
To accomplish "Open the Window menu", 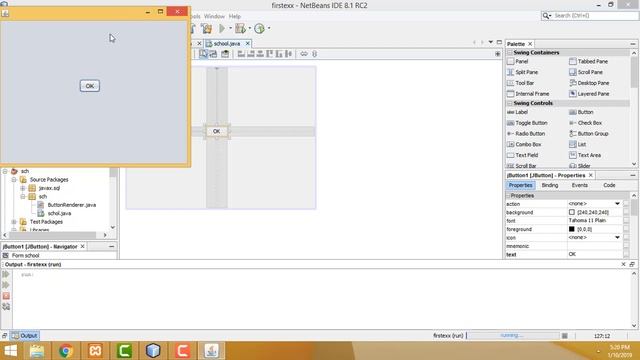I will point(214,16).
